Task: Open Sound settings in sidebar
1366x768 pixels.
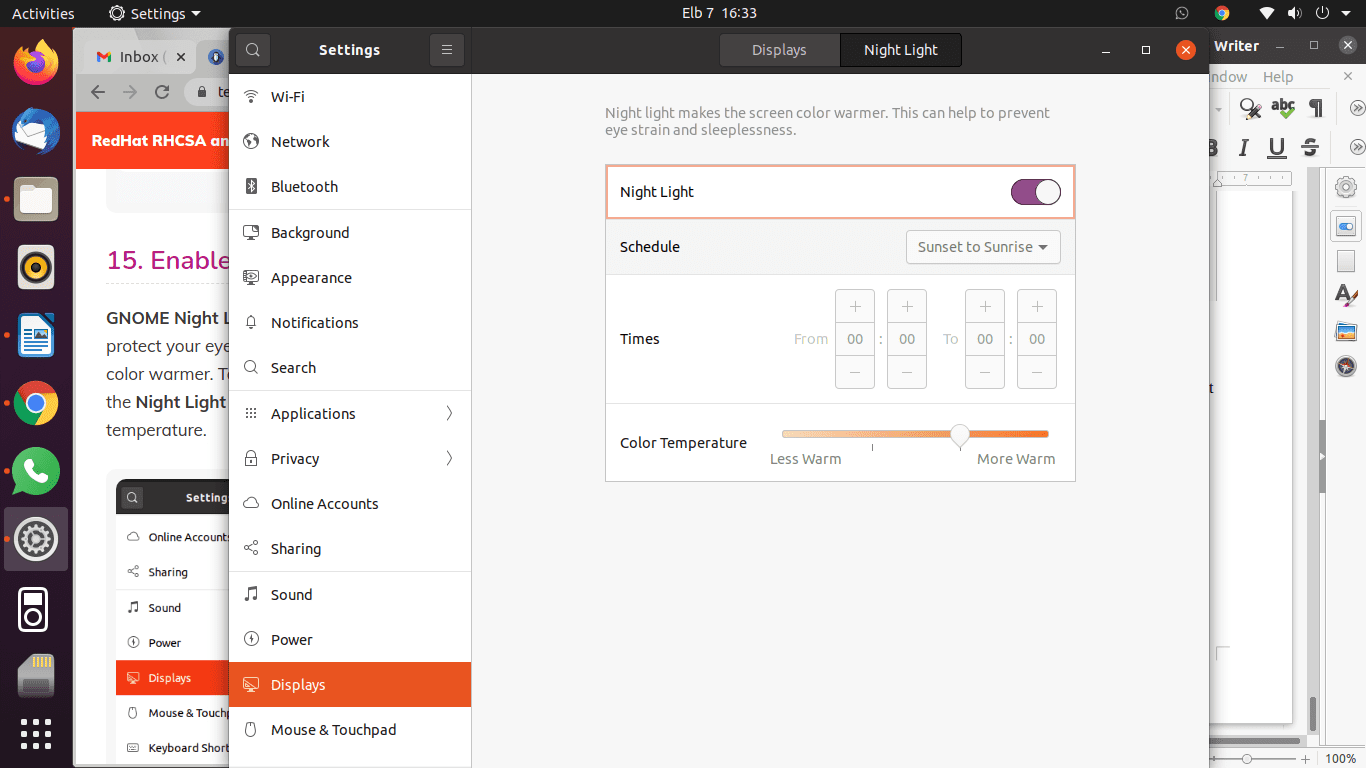Action: click(x=350, y=595)
